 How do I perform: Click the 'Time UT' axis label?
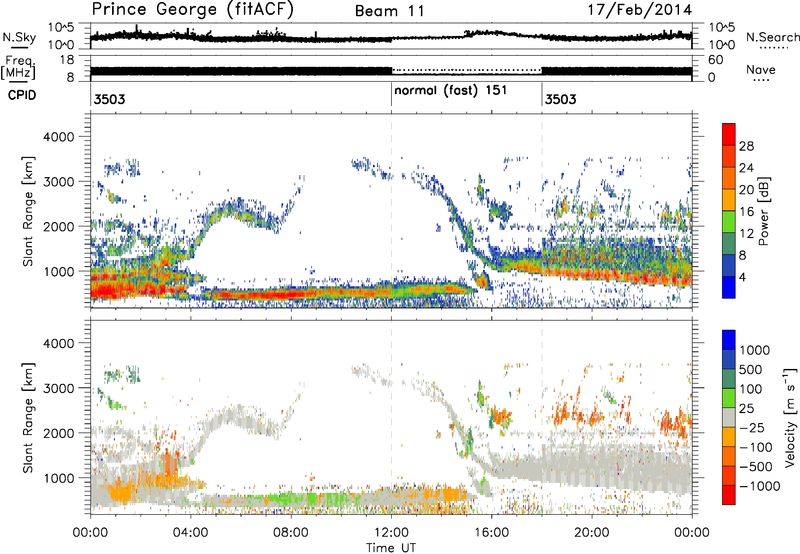[391, 547]
